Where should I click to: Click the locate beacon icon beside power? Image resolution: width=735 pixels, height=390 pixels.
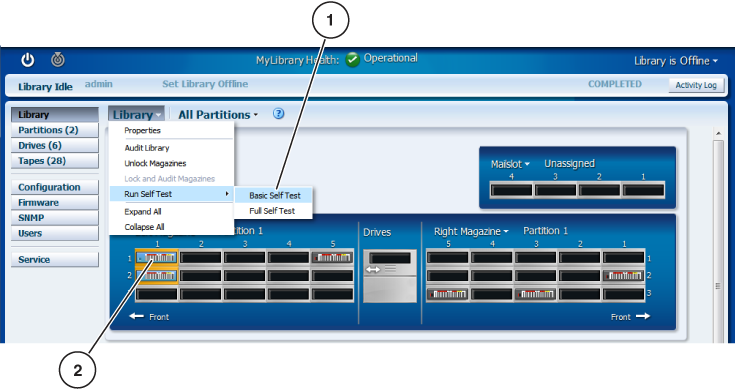(x=58, y=60)
